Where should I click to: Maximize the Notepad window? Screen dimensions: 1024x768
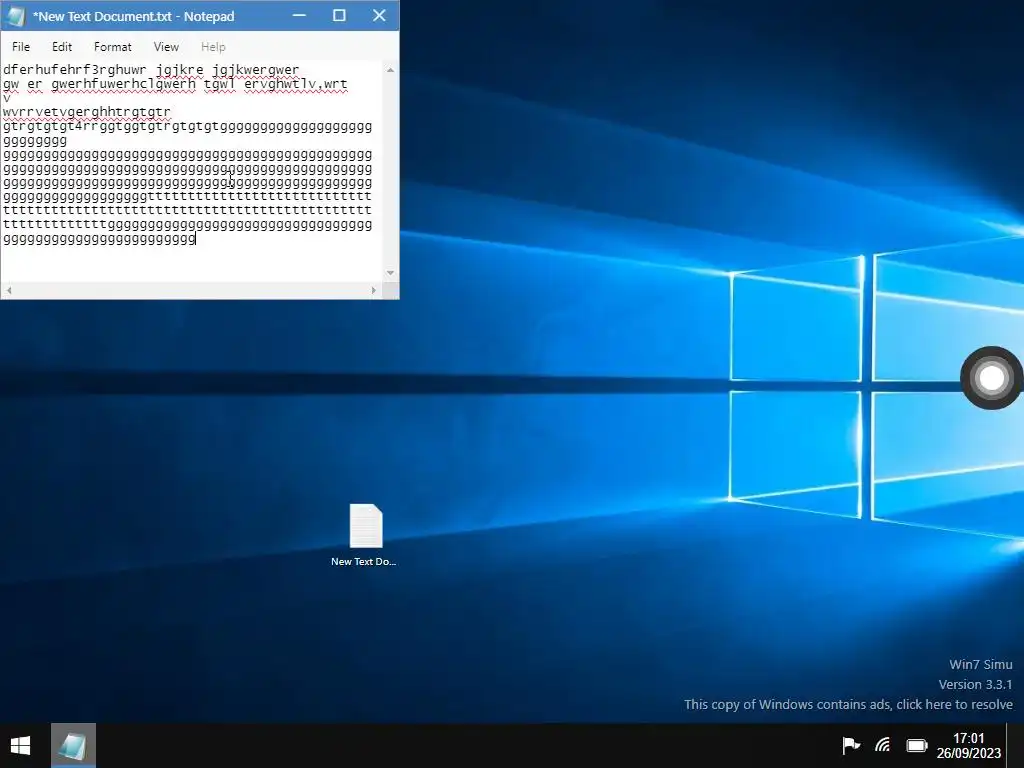click(x=339, y=15)
